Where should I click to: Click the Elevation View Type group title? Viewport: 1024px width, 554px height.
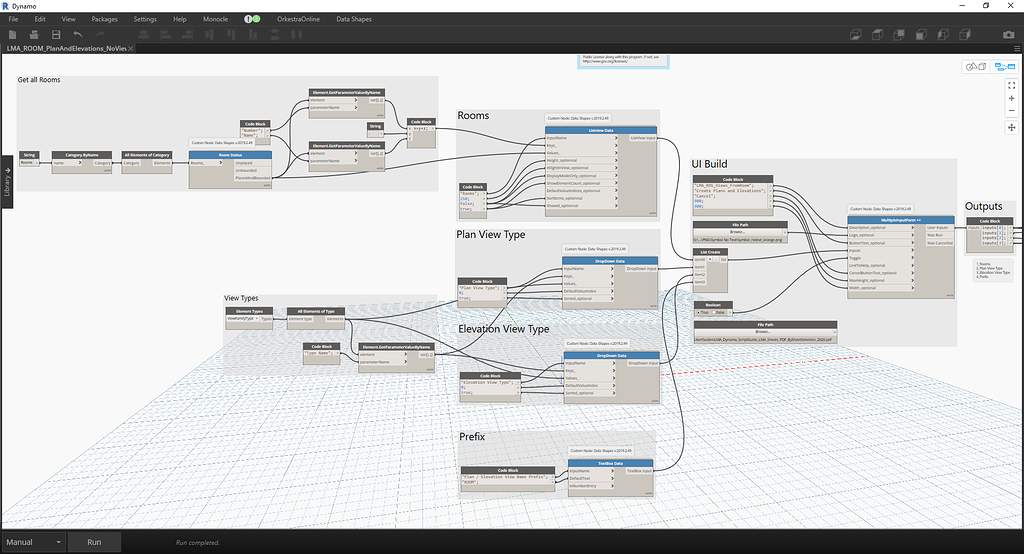click(504, 329)
